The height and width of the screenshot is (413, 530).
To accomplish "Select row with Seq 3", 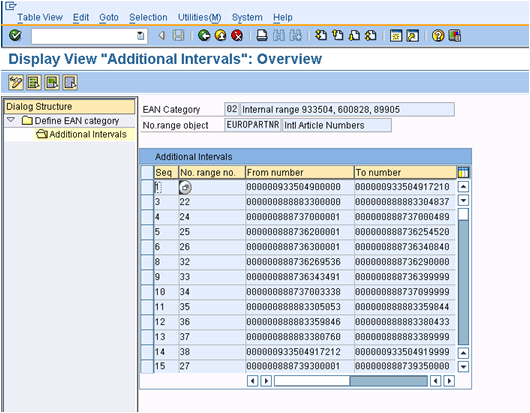I will (x=147, y=202).
